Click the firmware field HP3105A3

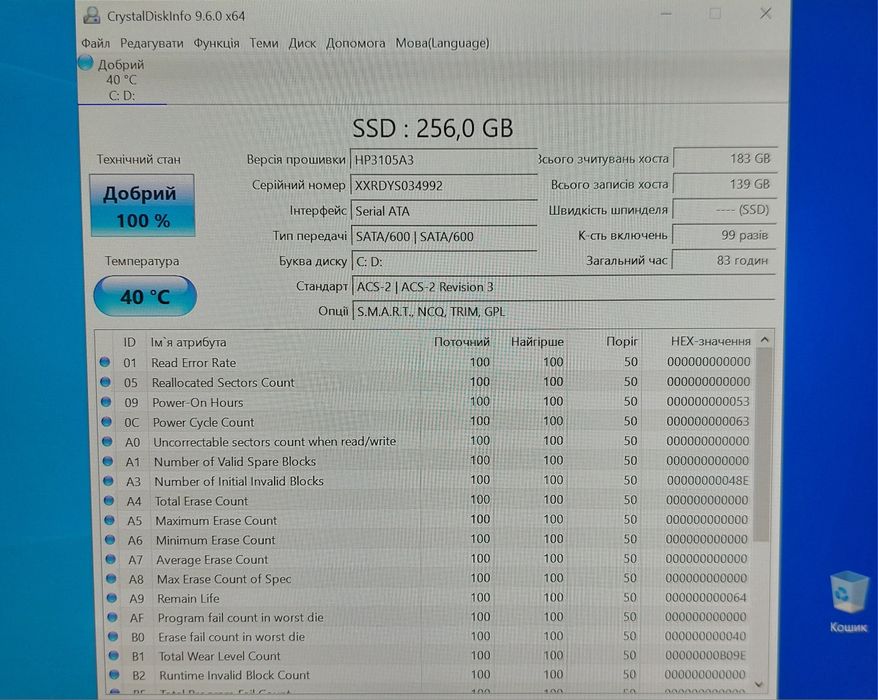coord(443,160)
